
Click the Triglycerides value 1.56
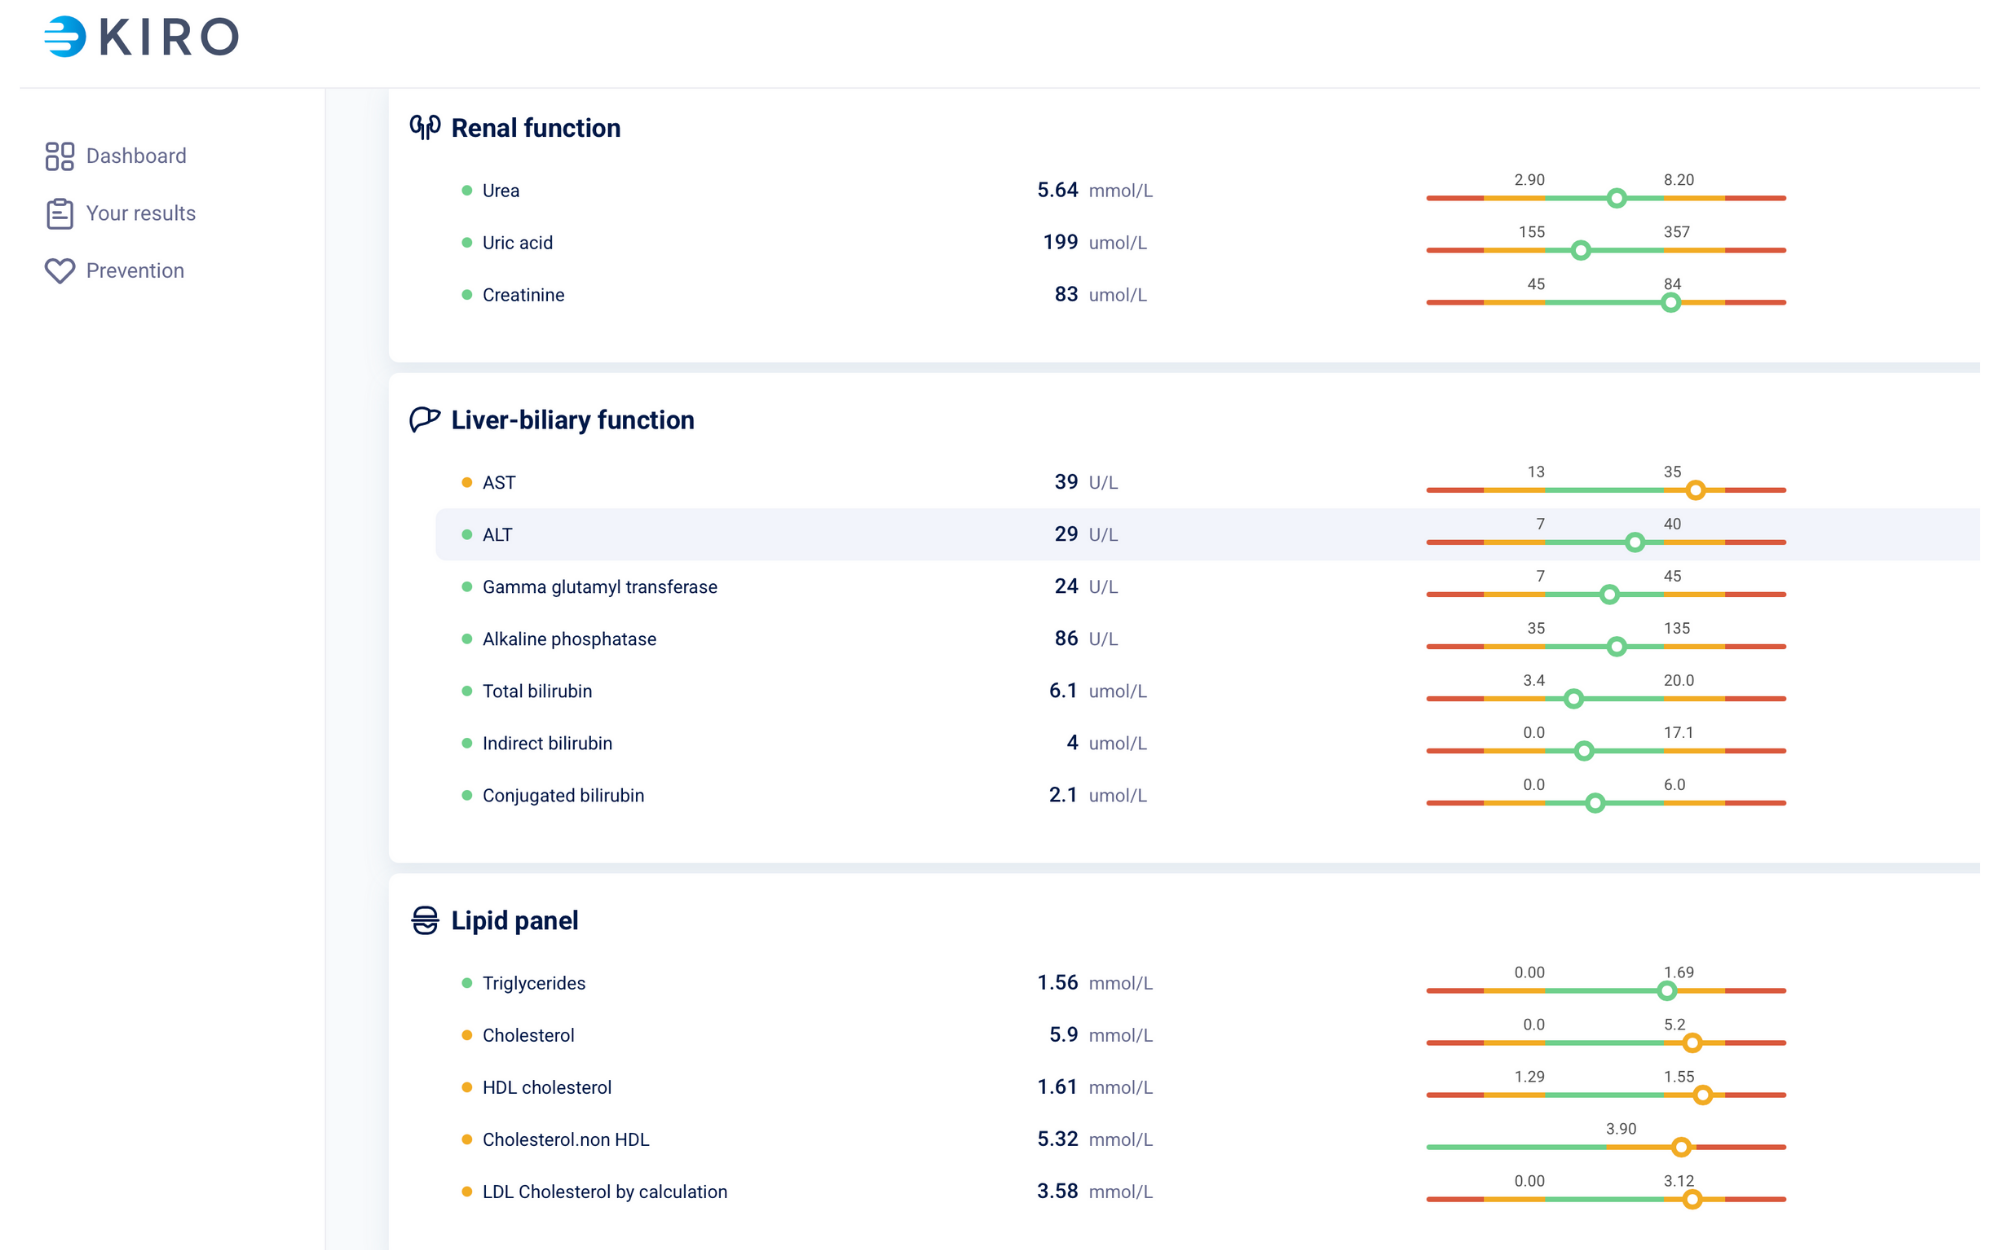1057,983
